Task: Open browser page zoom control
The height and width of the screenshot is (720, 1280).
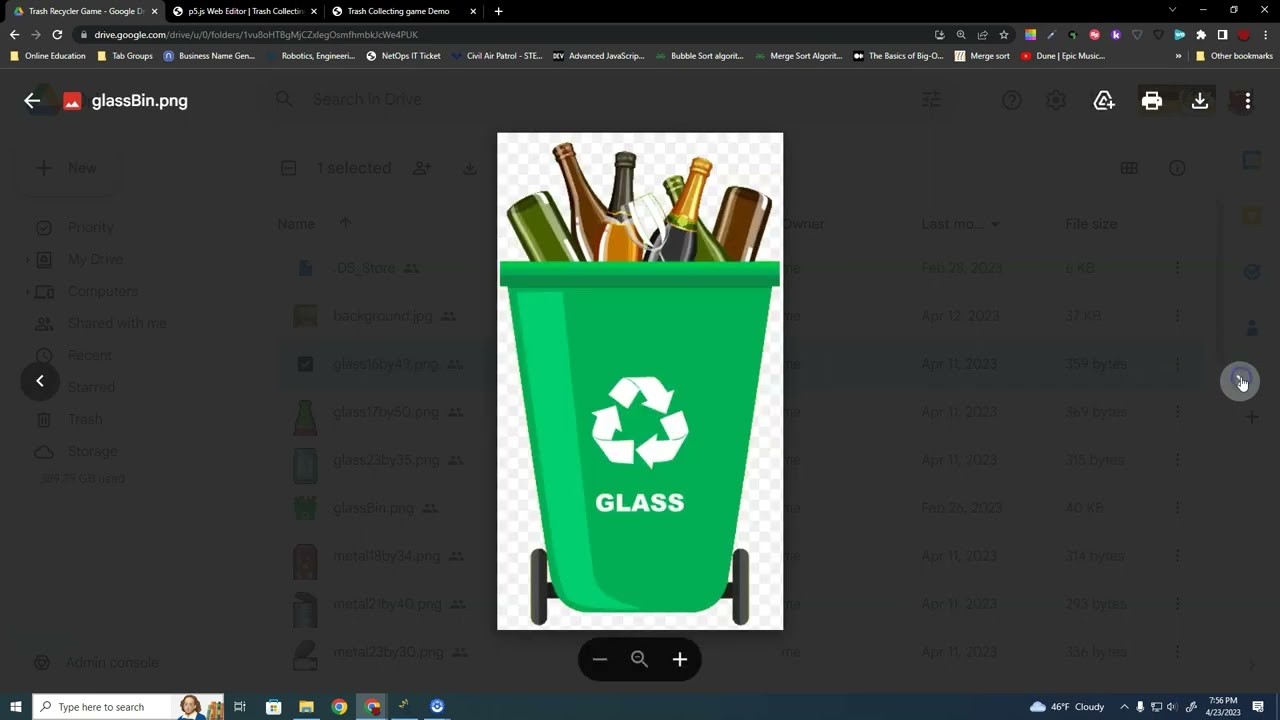Action: [x=961, y=34]
